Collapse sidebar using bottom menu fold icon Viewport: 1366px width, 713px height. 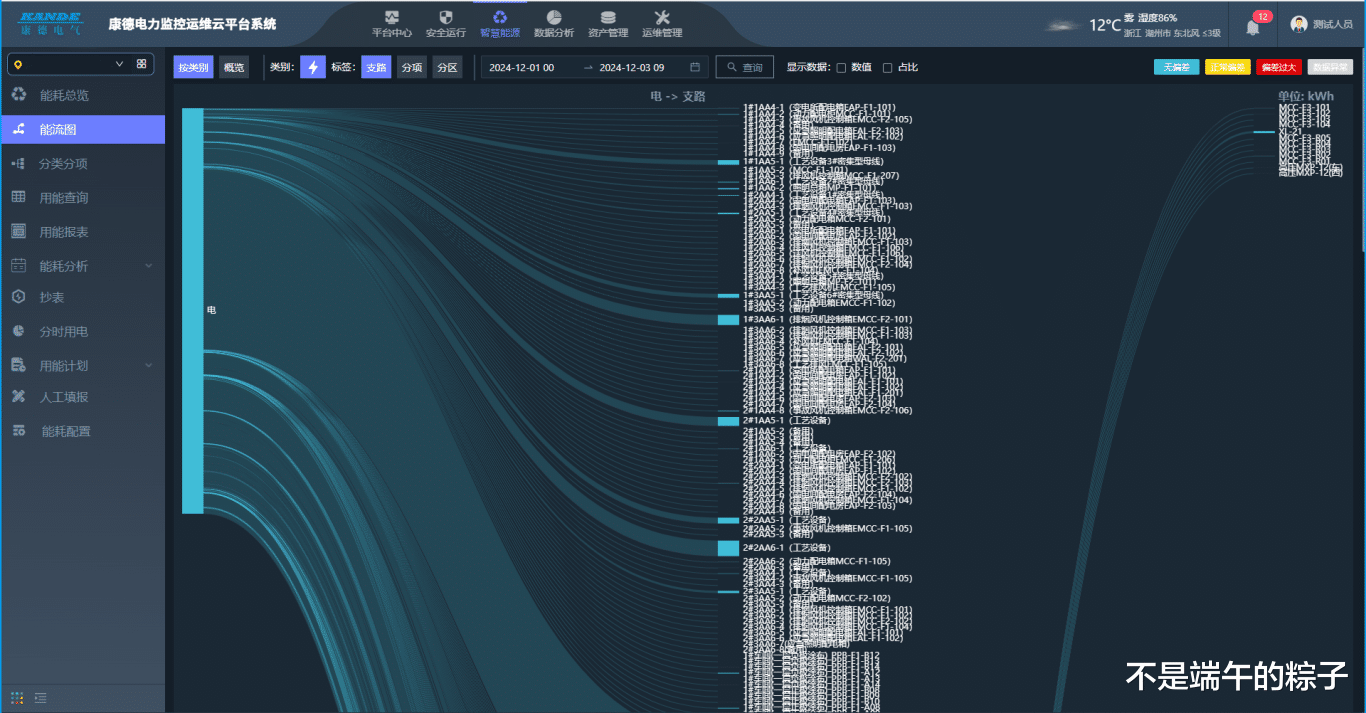[x=41, y=697]
